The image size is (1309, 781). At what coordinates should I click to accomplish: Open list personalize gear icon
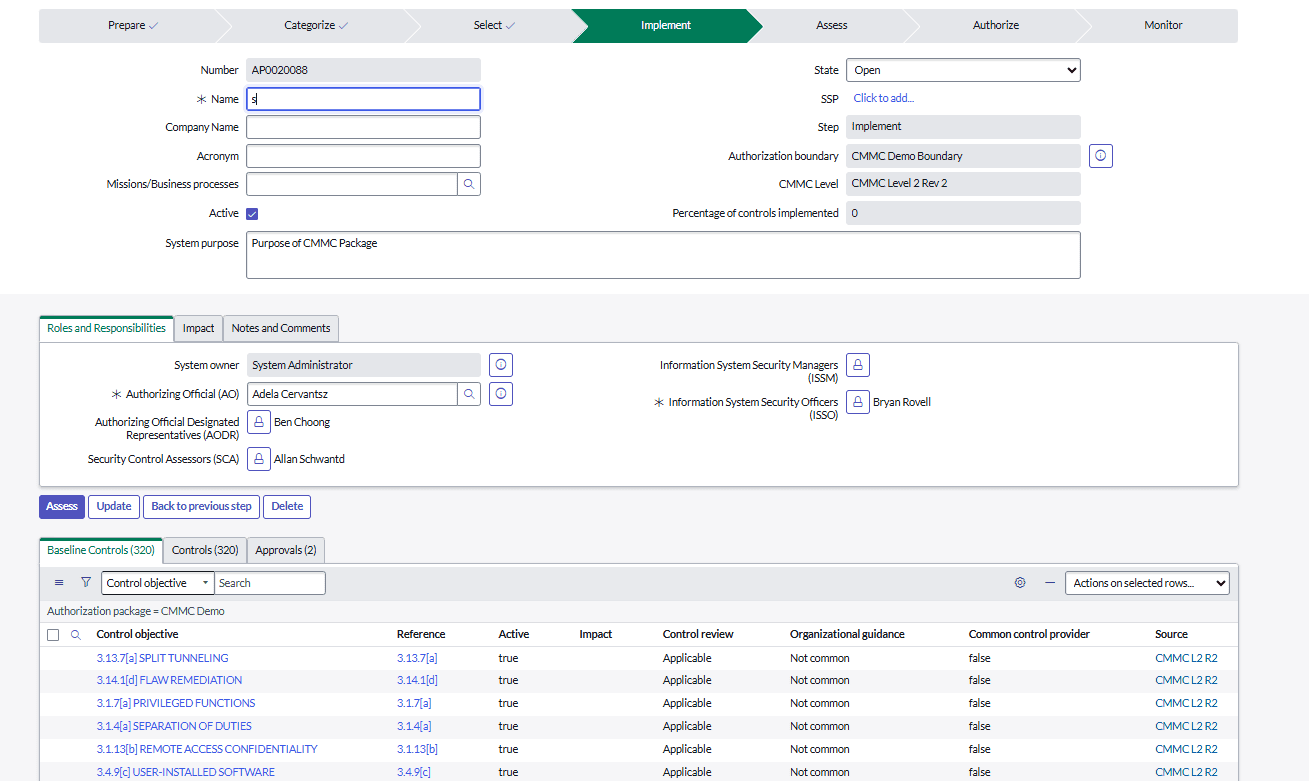click(1020, 583)
